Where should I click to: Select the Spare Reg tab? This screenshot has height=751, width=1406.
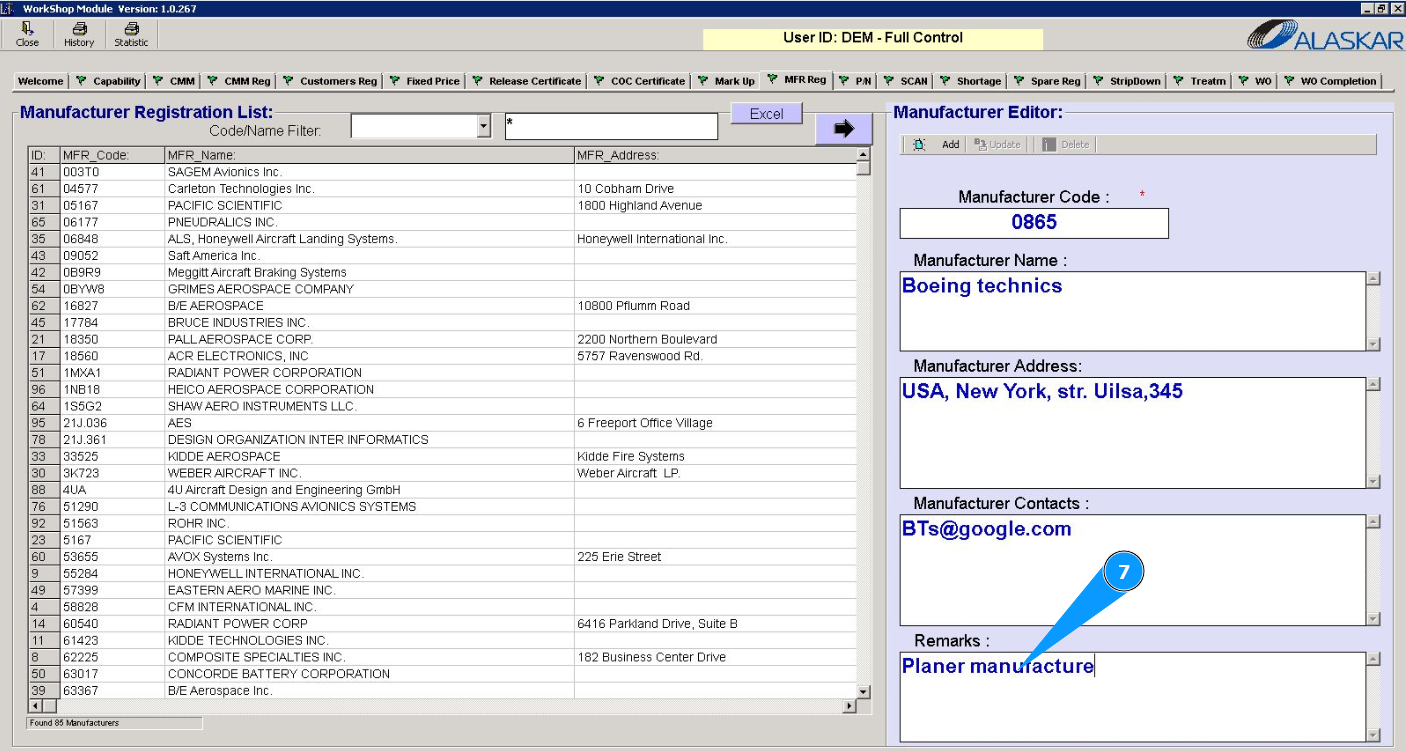(1047, 81)
